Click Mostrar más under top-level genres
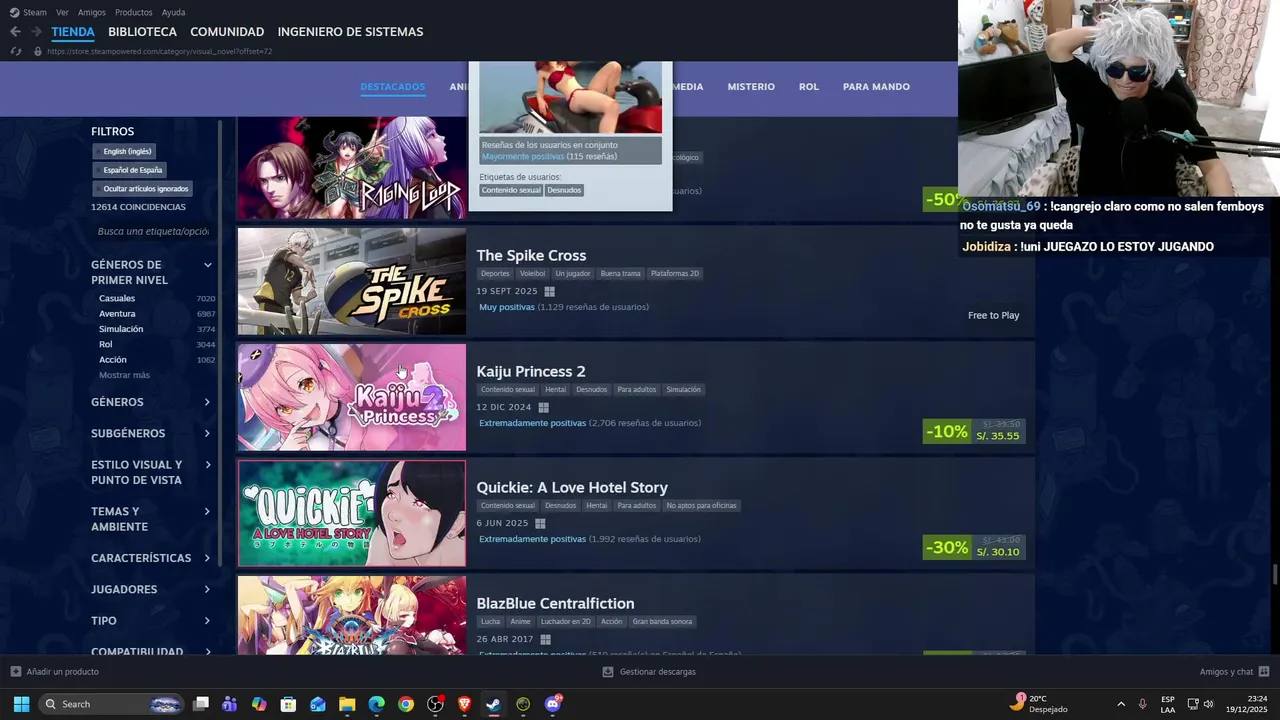This screenshot has width=1280, height=720. (x=124, y=375)
